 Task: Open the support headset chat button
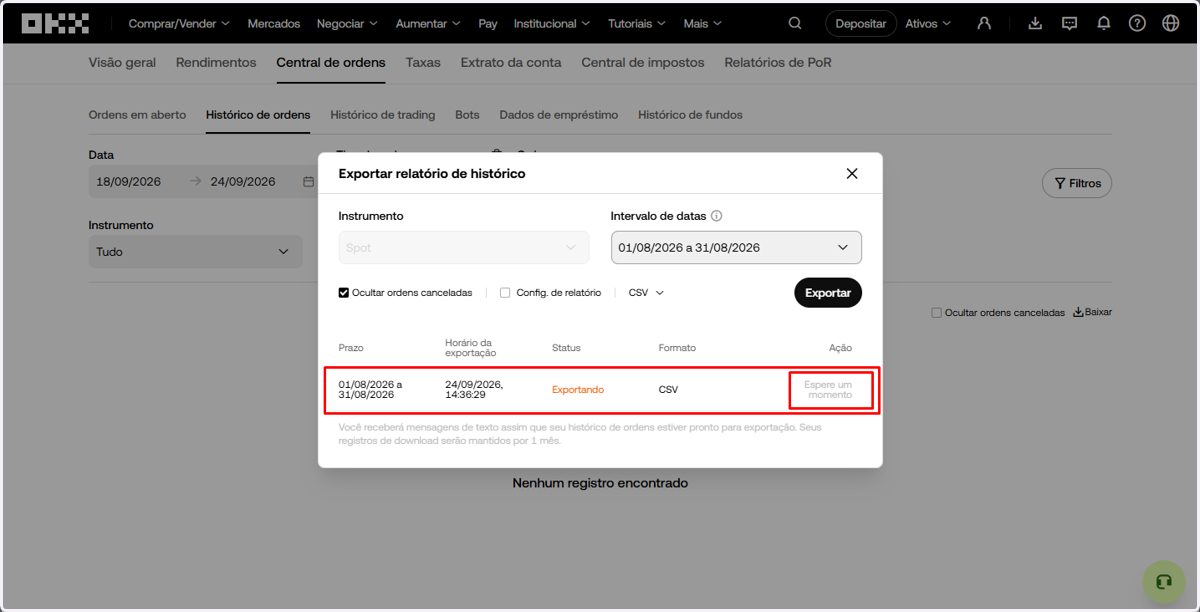coord(1163,582)
